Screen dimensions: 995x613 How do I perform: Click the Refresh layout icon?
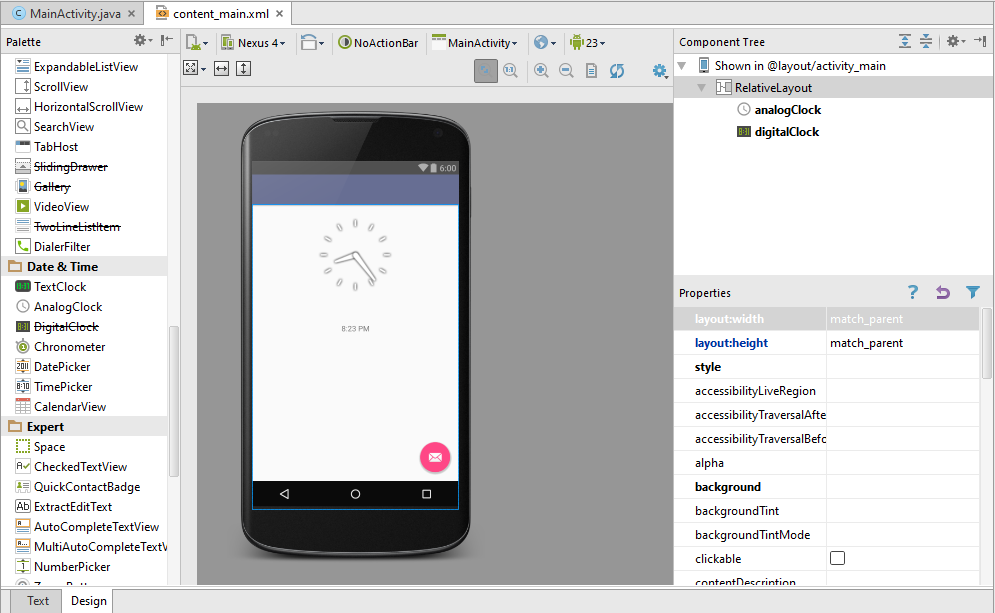(617, 71)
